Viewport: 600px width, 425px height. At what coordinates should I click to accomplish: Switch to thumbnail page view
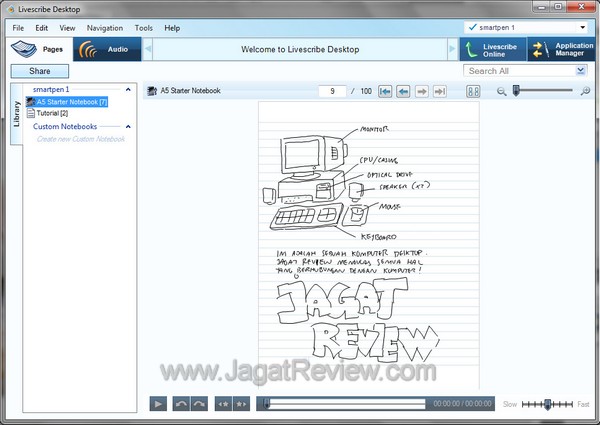pos(474,91)
